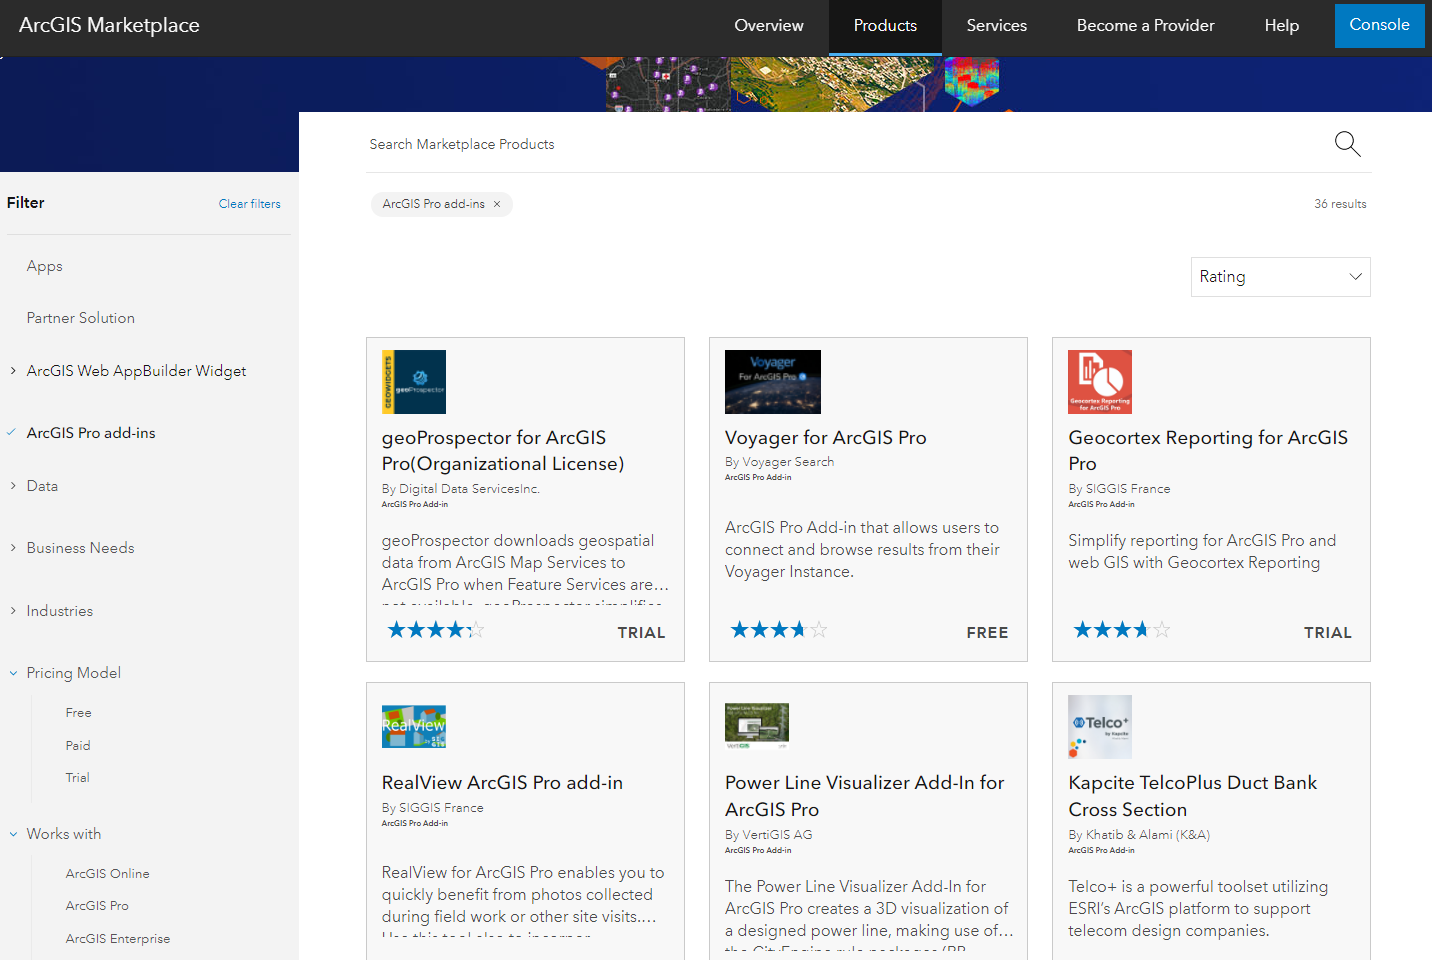Click the Console button
The width and height of the screenshot is (1432, 960).
point(1380,25)
